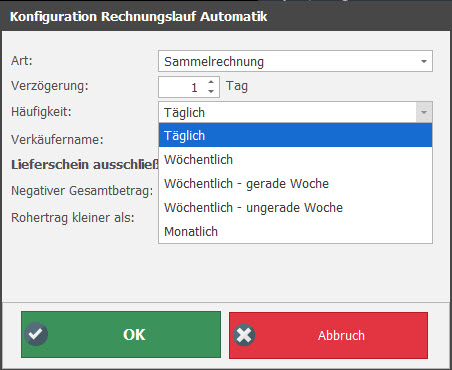Click the Verkäufername label
This screenshot has width=452, height=370.
(x=57, y=139)
